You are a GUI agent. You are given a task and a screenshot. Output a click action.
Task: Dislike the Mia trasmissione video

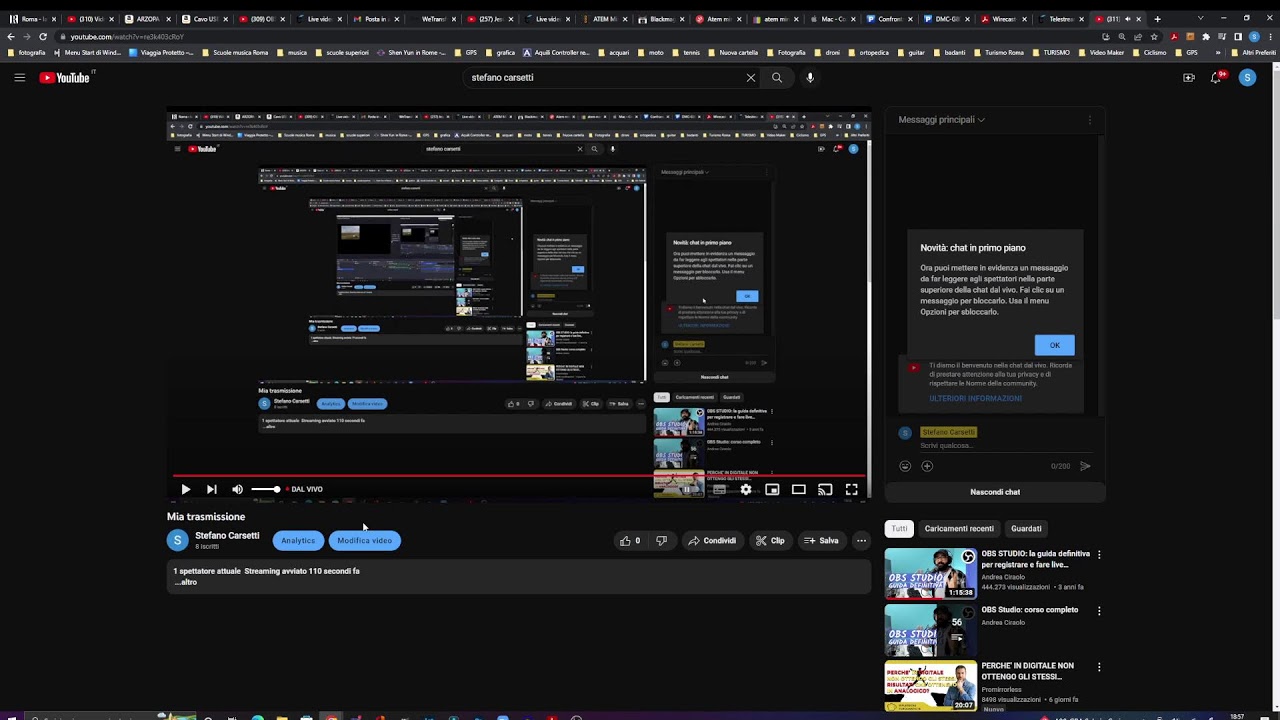(x=661, y=541)
